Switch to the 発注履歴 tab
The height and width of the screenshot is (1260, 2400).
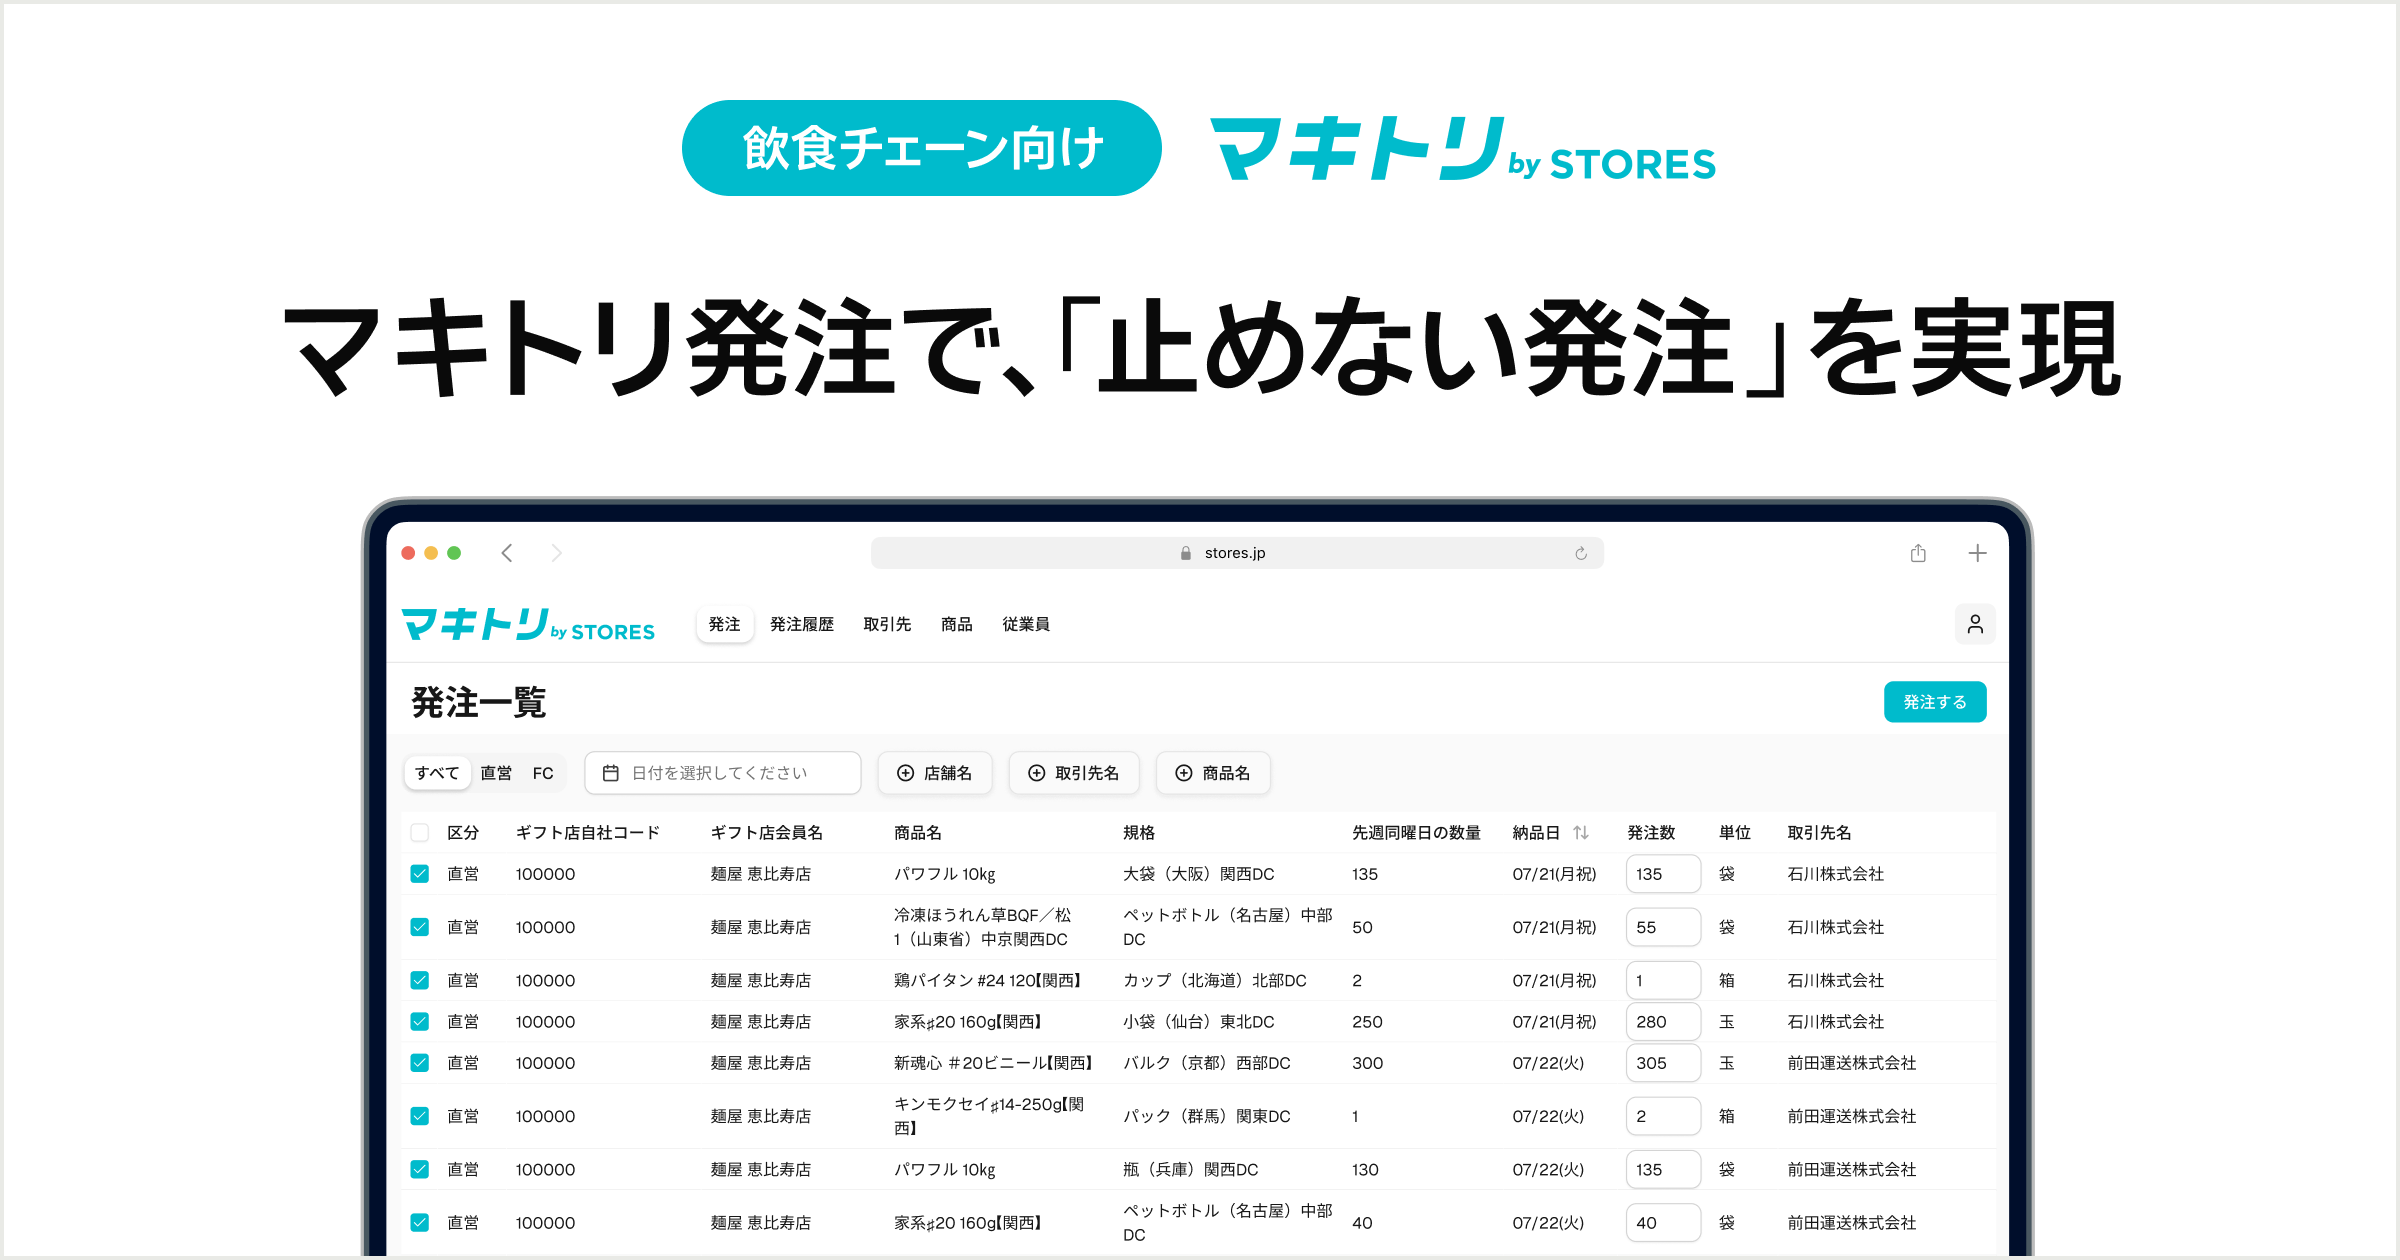[801, 624]
